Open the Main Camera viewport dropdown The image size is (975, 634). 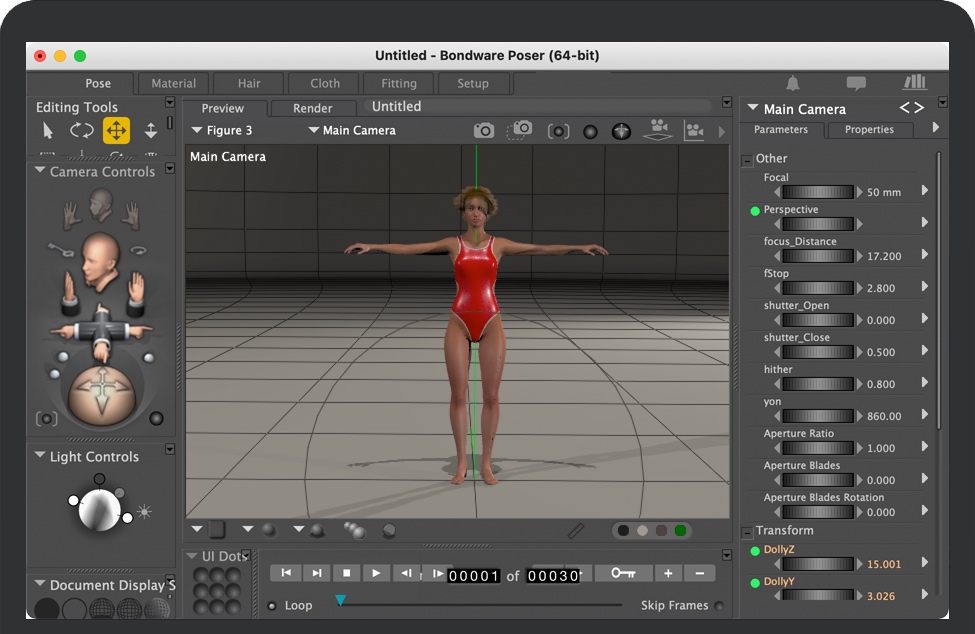coord(352,131)
